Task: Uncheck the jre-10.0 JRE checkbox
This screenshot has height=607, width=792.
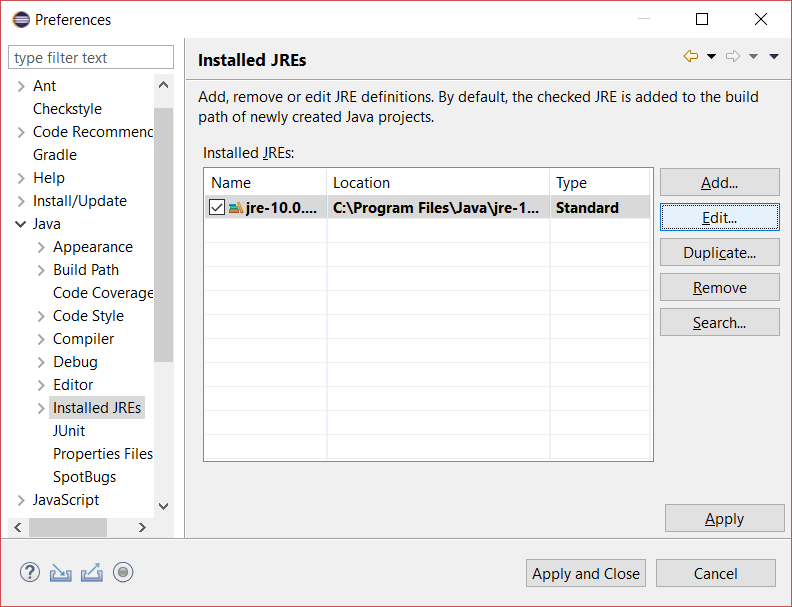Action: click(x=217, y=208)
